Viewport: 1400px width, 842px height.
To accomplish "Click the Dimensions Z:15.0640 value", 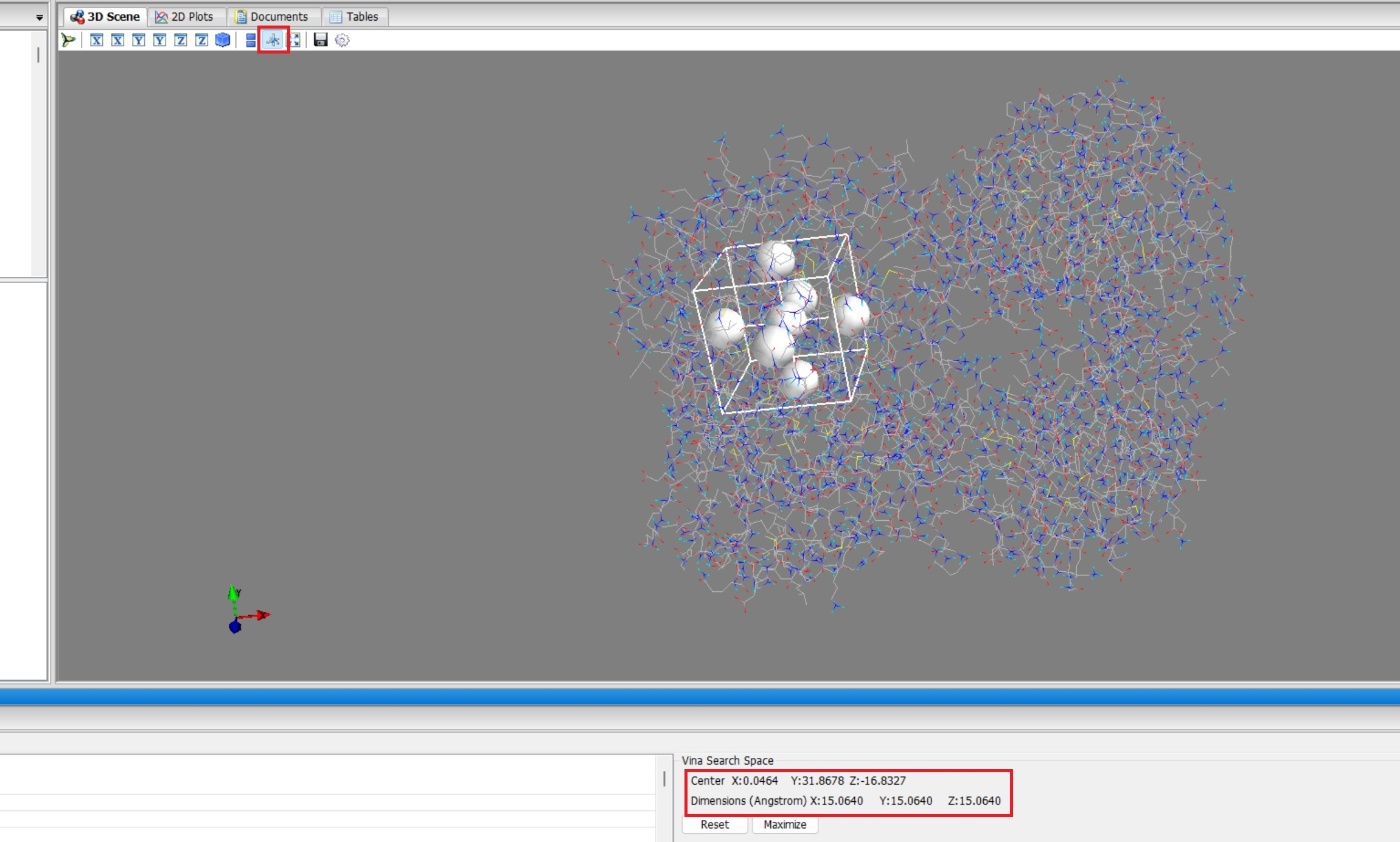I will click(x=974, y=801).
